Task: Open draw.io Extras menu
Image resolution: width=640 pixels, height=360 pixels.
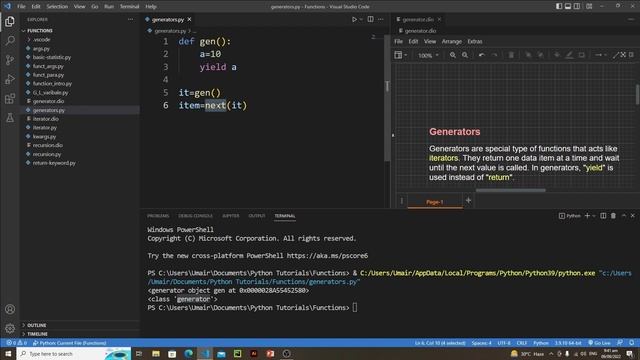Action: pyautogui.click(x=475, y=41)
